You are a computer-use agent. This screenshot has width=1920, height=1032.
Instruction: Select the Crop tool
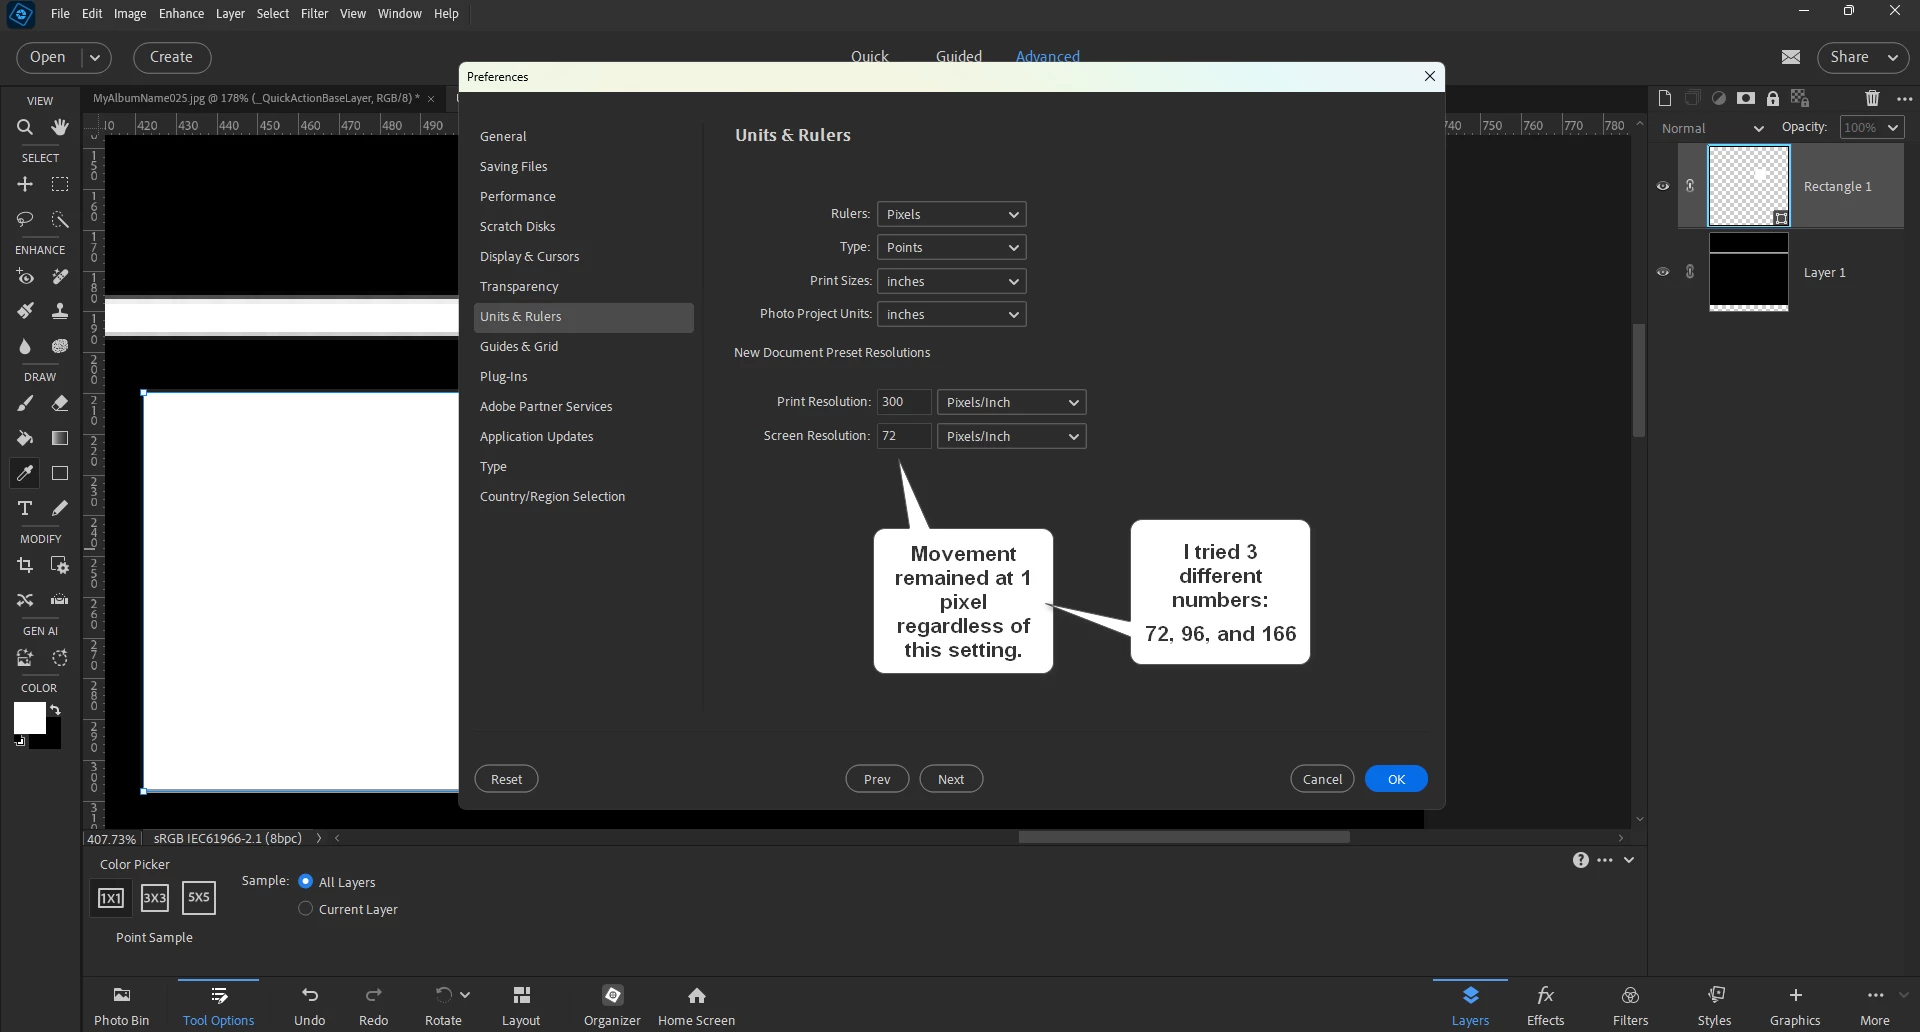[25, 565]
